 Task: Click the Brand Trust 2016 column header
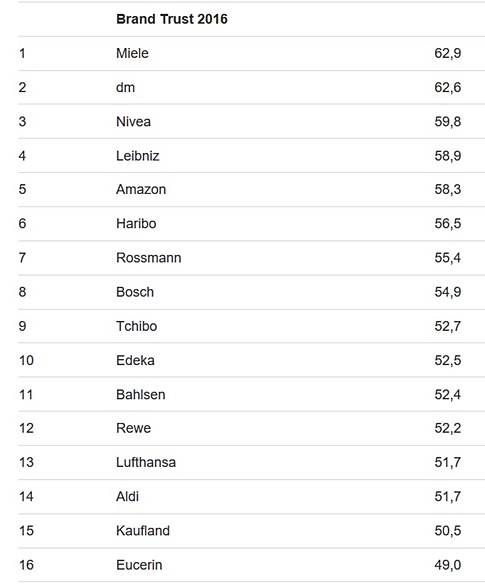[x=172, y=19]
